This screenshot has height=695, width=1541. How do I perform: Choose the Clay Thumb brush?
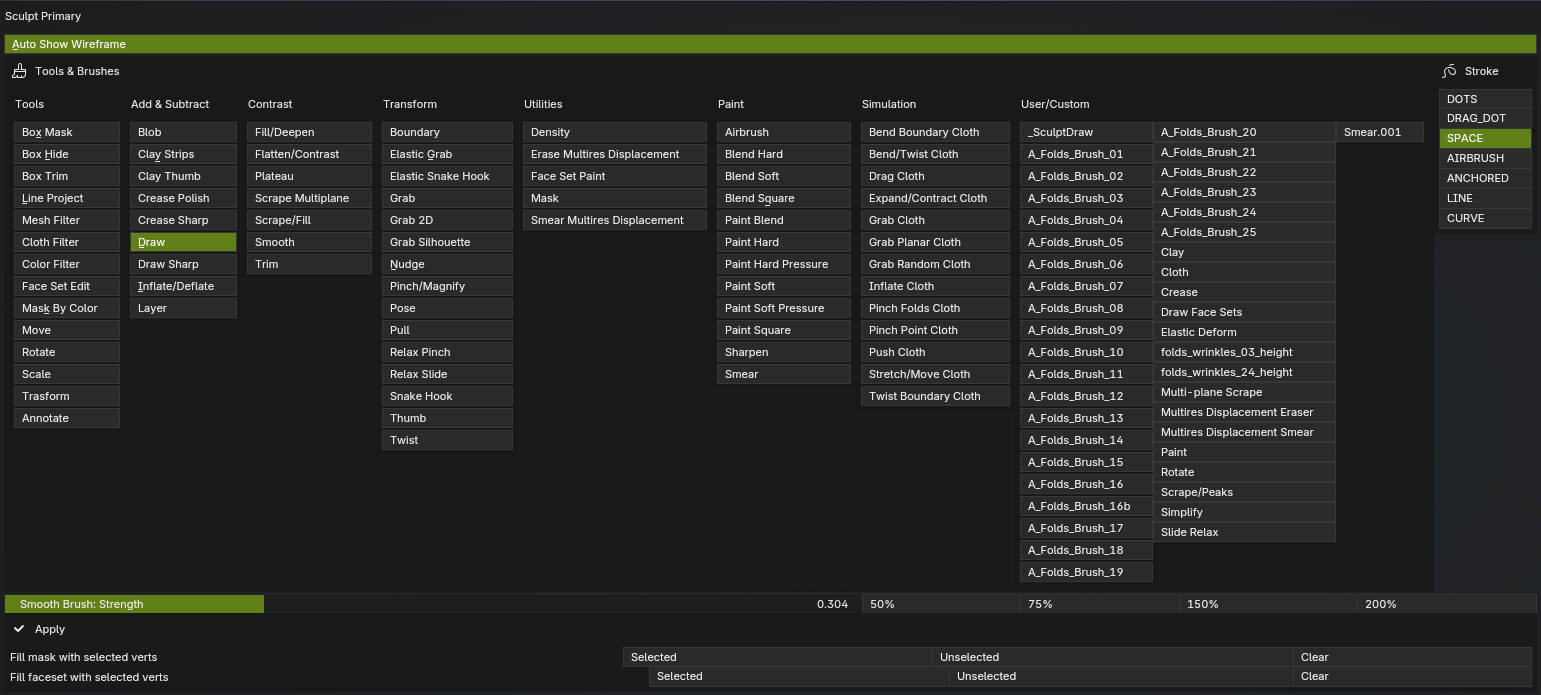tap(184, 176)
